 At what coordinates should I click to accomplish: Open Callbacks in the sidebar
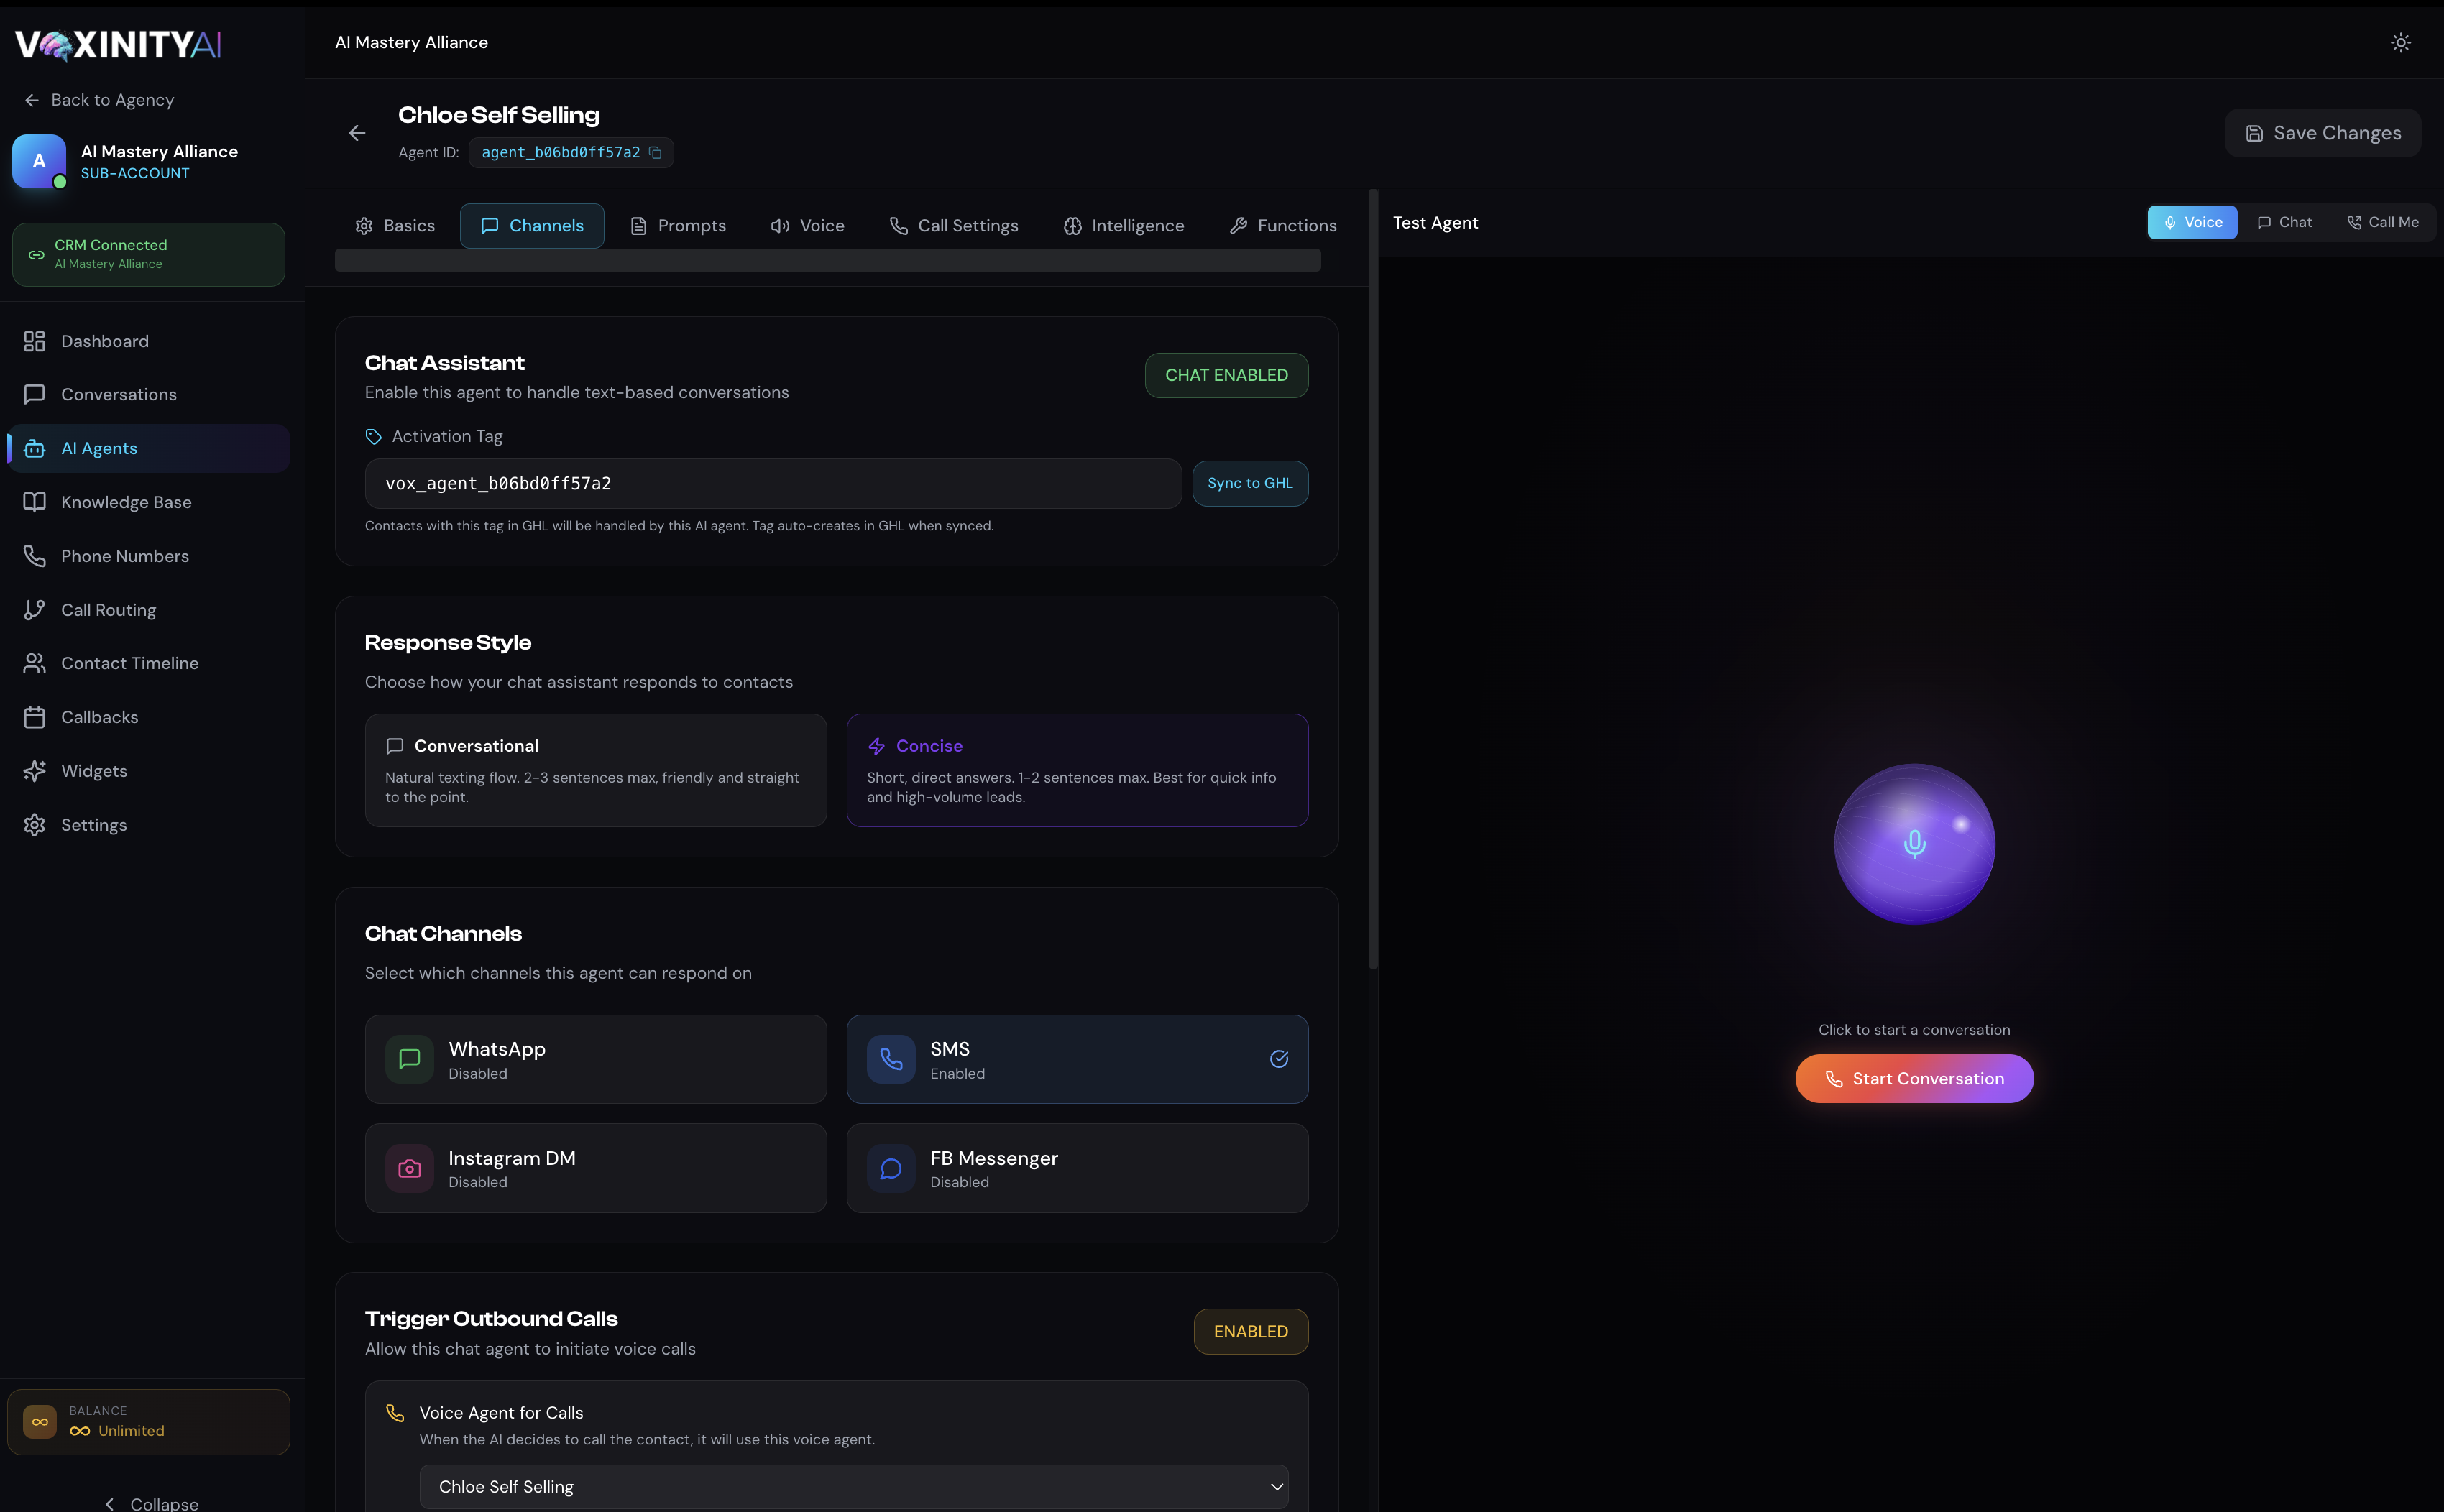148,717
